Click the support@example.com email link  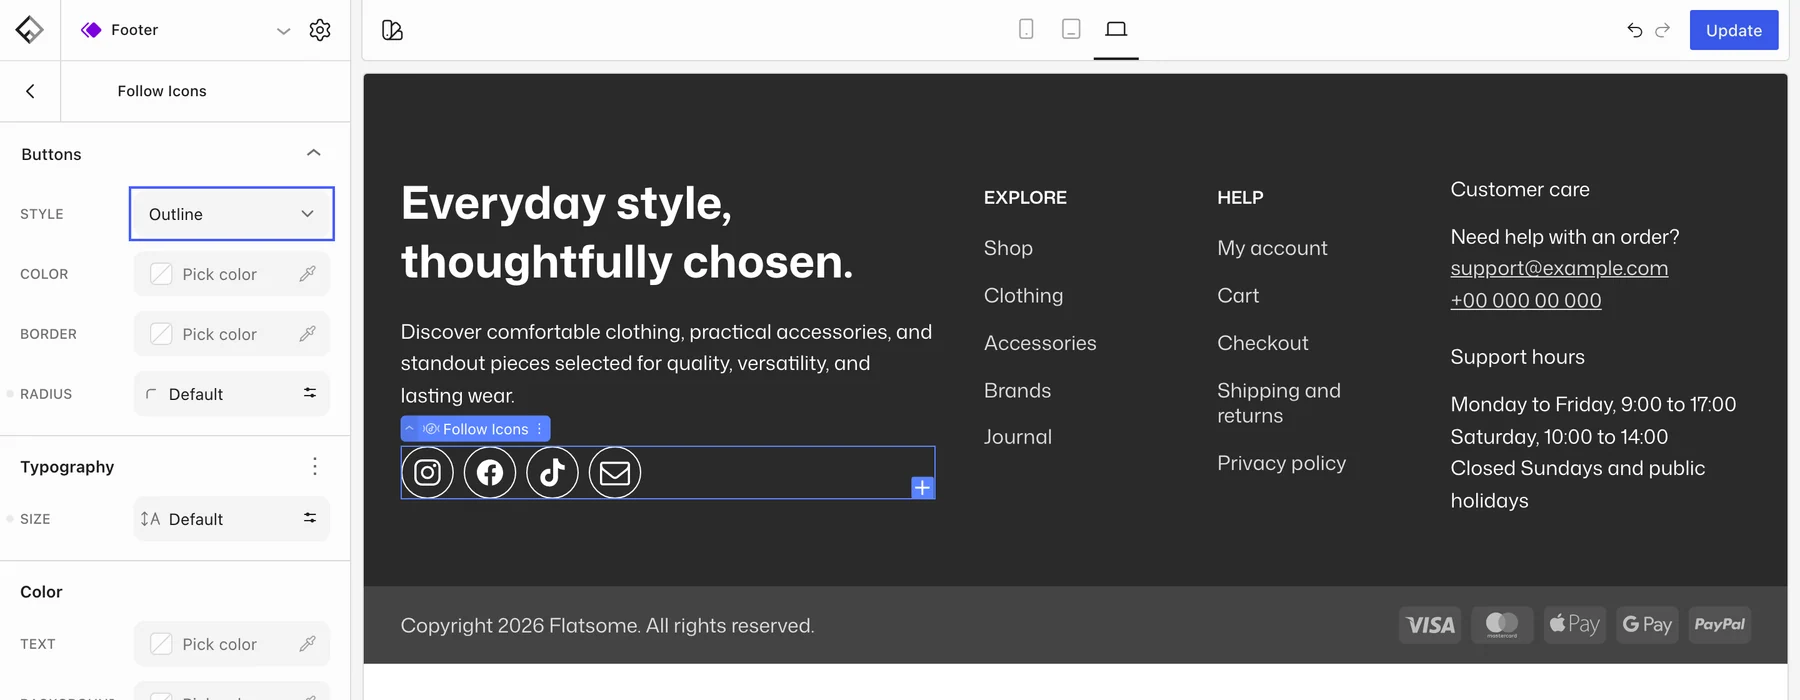(1559, 268)
